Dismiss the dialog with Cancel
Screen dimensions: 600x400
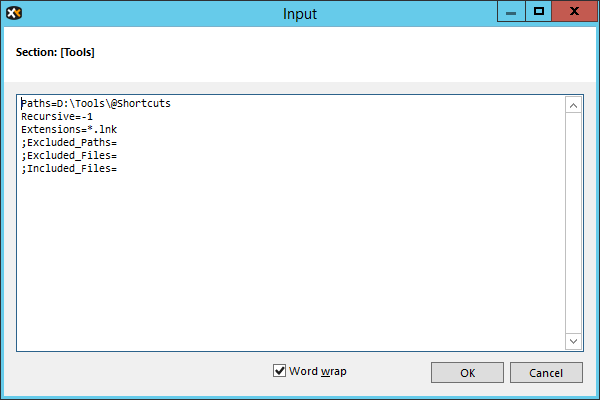tap(546, 373)
